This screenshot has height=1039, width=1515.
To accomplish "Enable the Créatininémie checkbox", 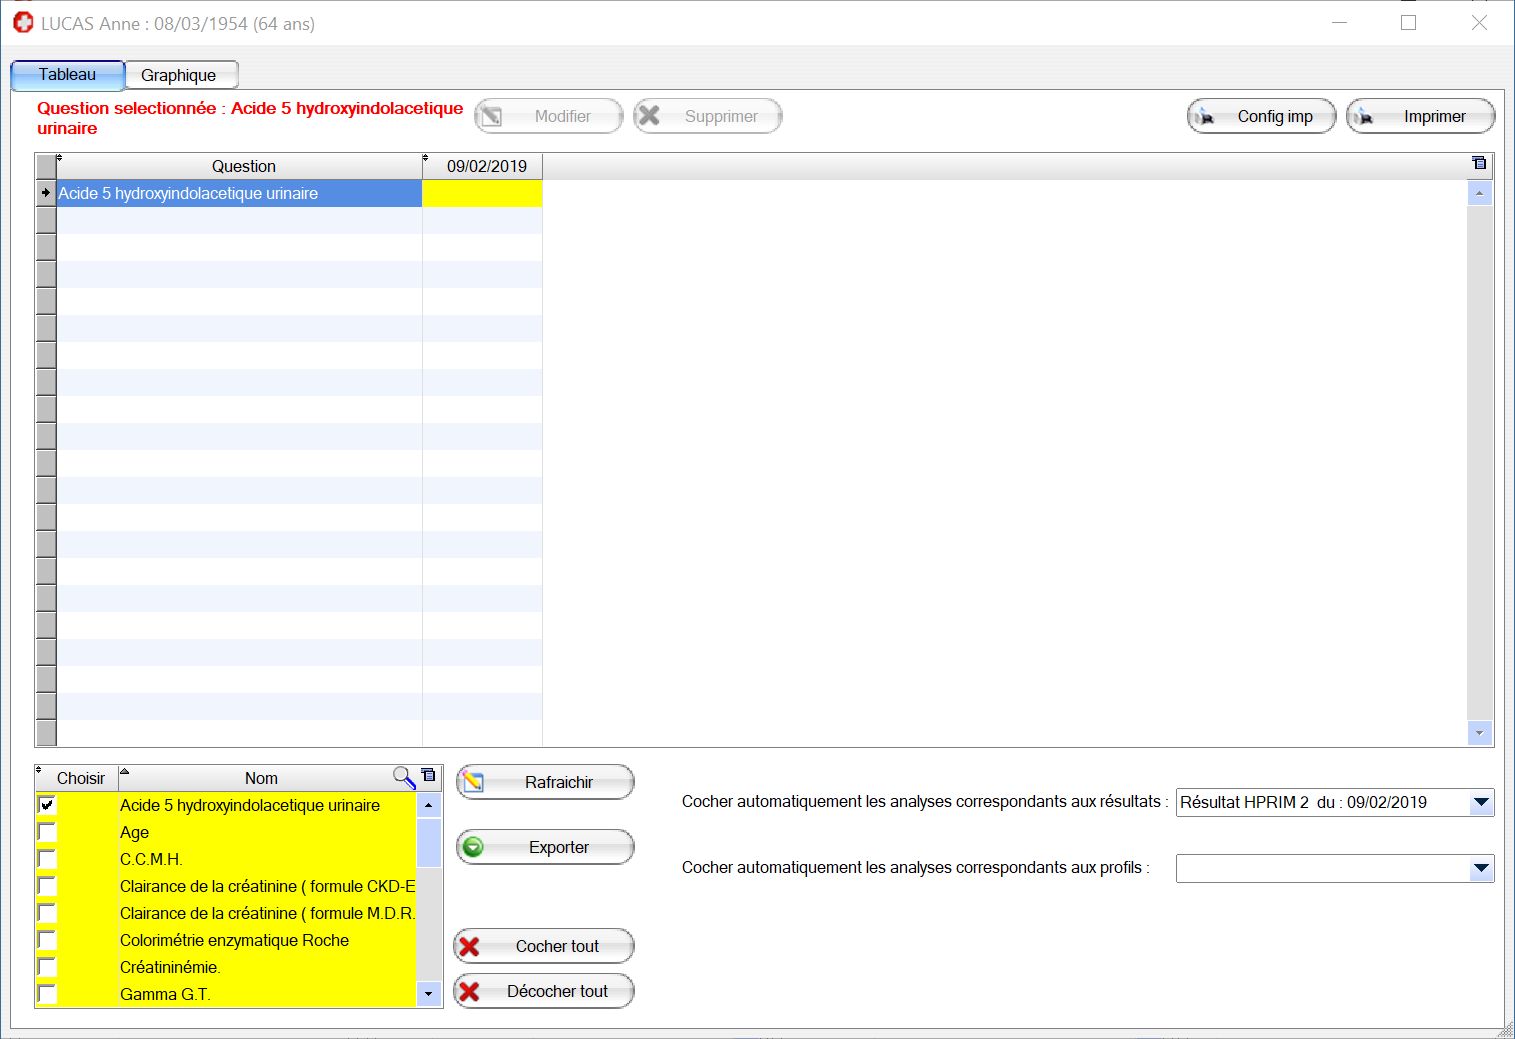I will pyautogui.click(x=47, y=967).
